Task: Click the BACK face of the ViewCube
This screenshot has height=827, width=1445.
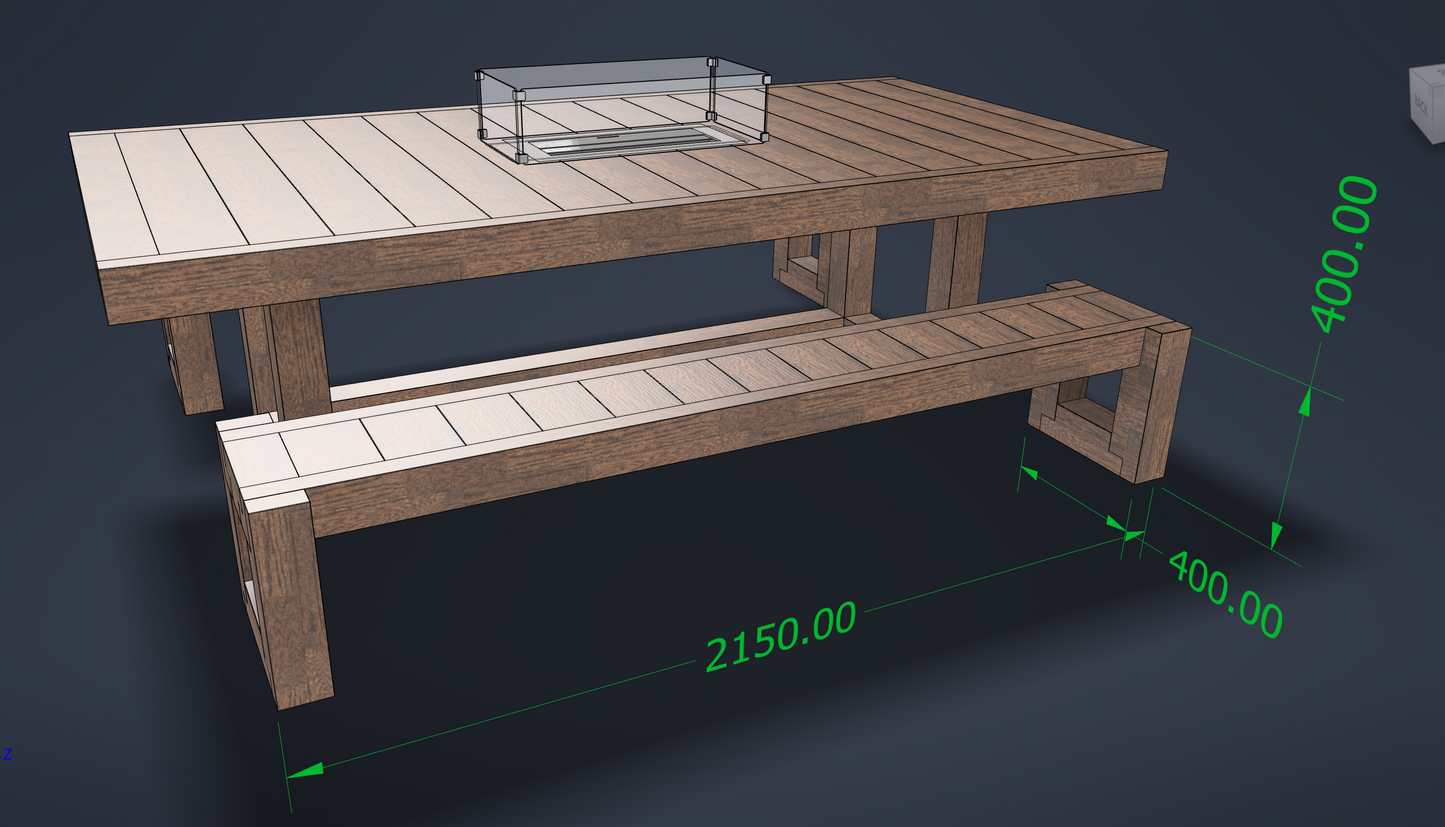Action: [1420, 105]
